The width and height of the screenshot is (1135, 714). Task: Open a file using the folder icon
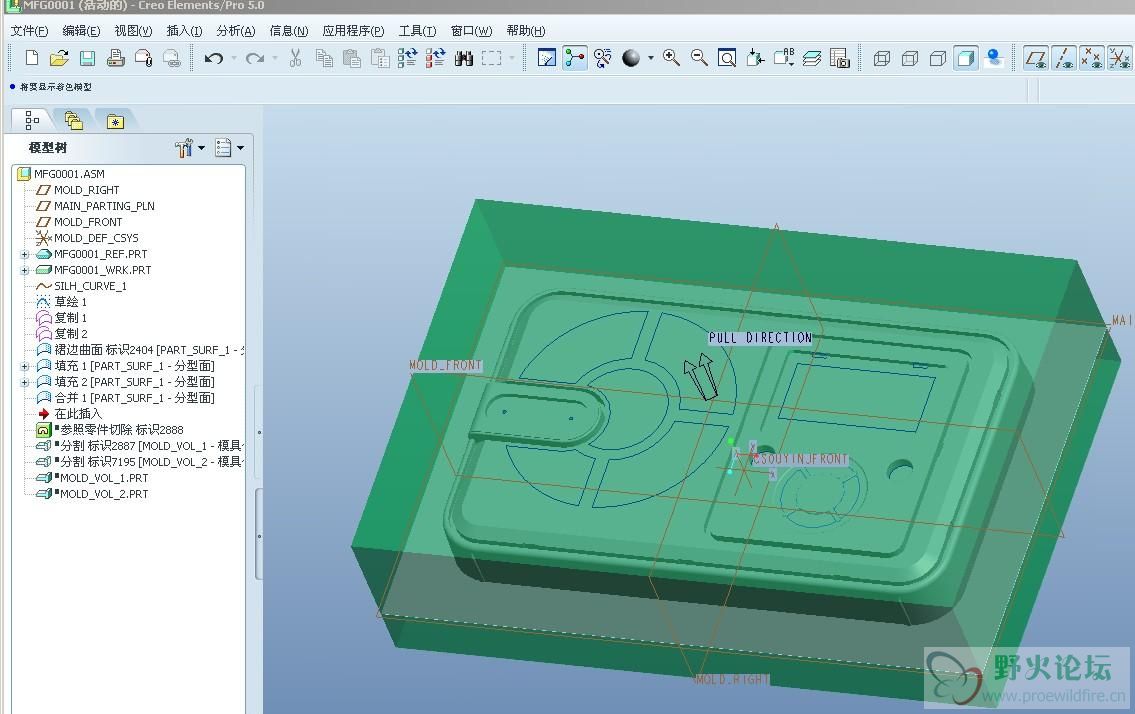(59, 58)
